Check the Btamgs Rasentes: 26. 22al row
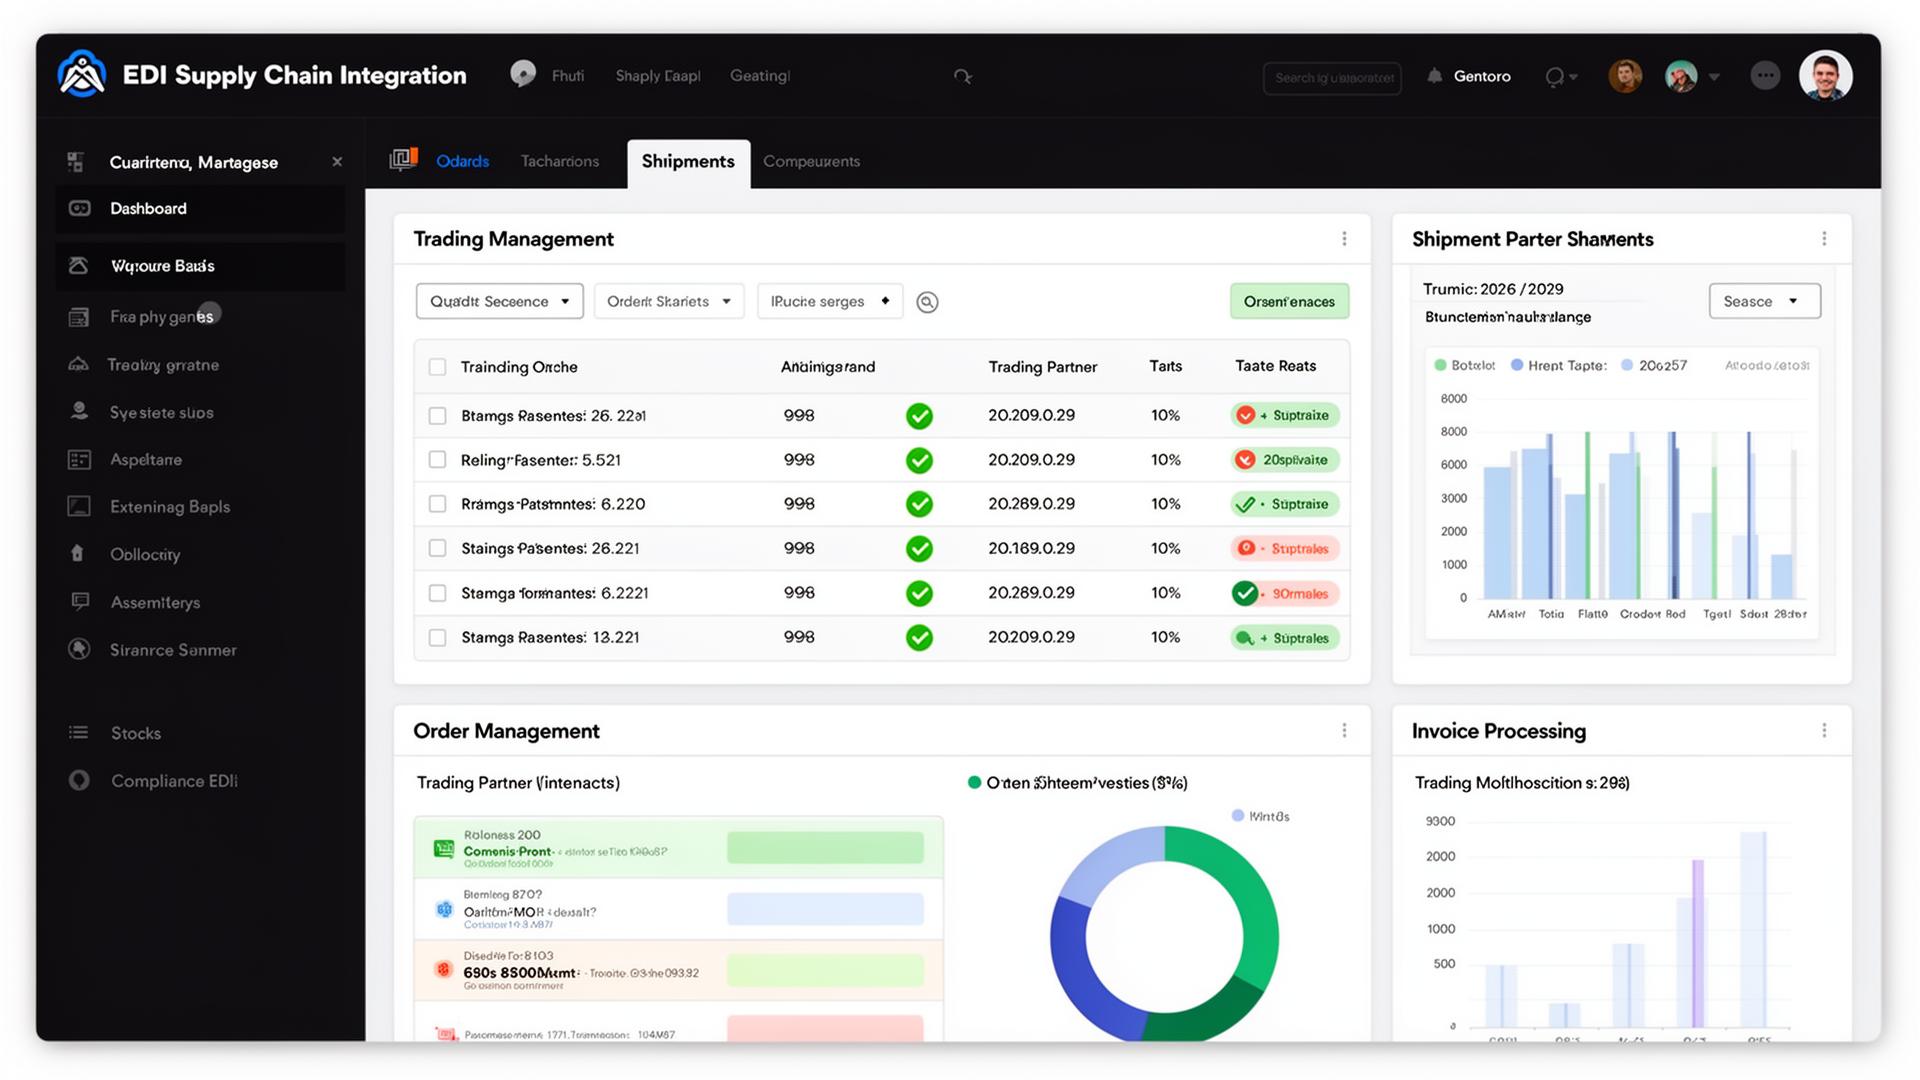The height and width of the screenshot is (1080, 1920). pos(437,415)
